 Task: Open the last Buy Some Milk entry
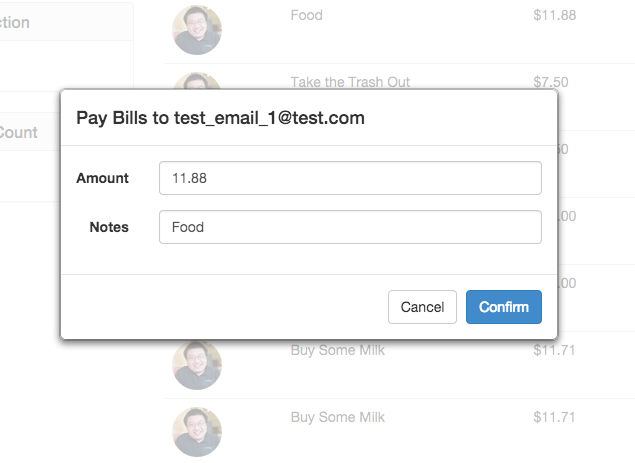pos(337,417)
